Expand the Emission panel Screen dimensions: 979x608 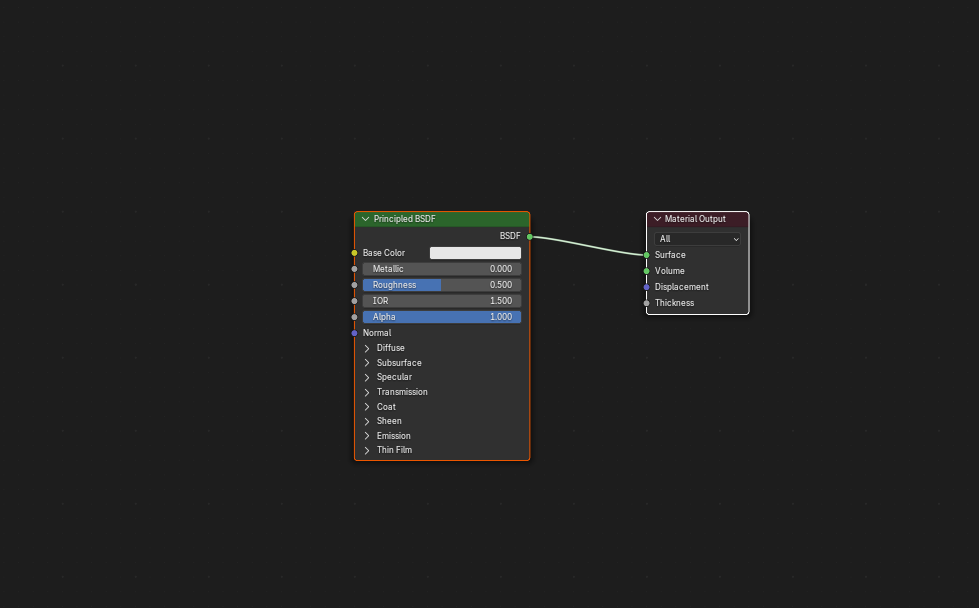(367, 436)
